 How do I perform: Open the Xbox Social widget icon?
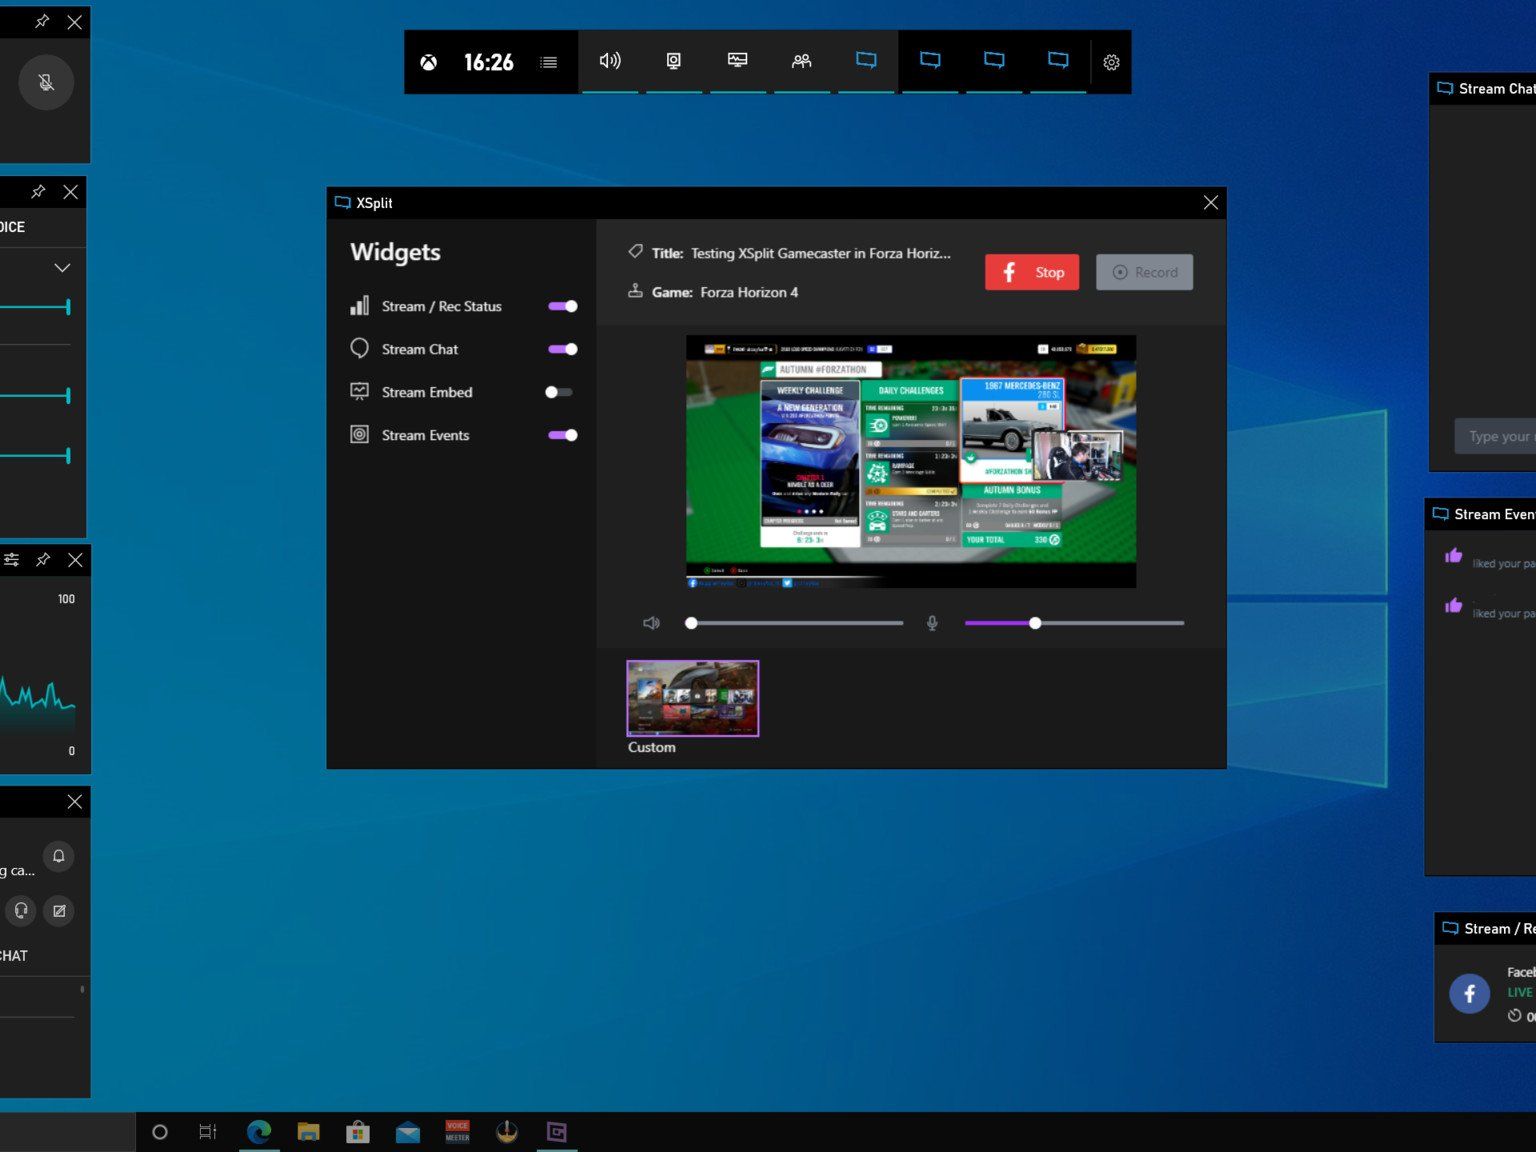tap(802, 62)
